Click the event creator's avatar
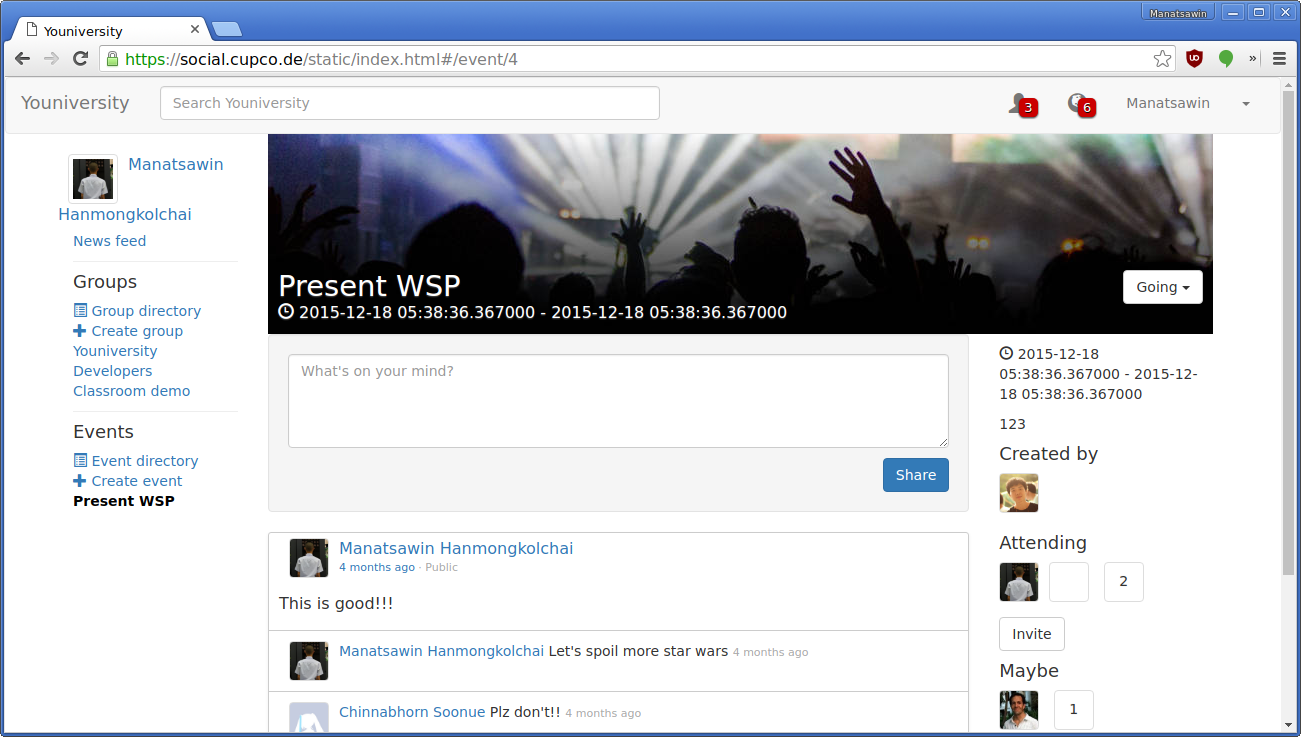 tap(1019, 493)
